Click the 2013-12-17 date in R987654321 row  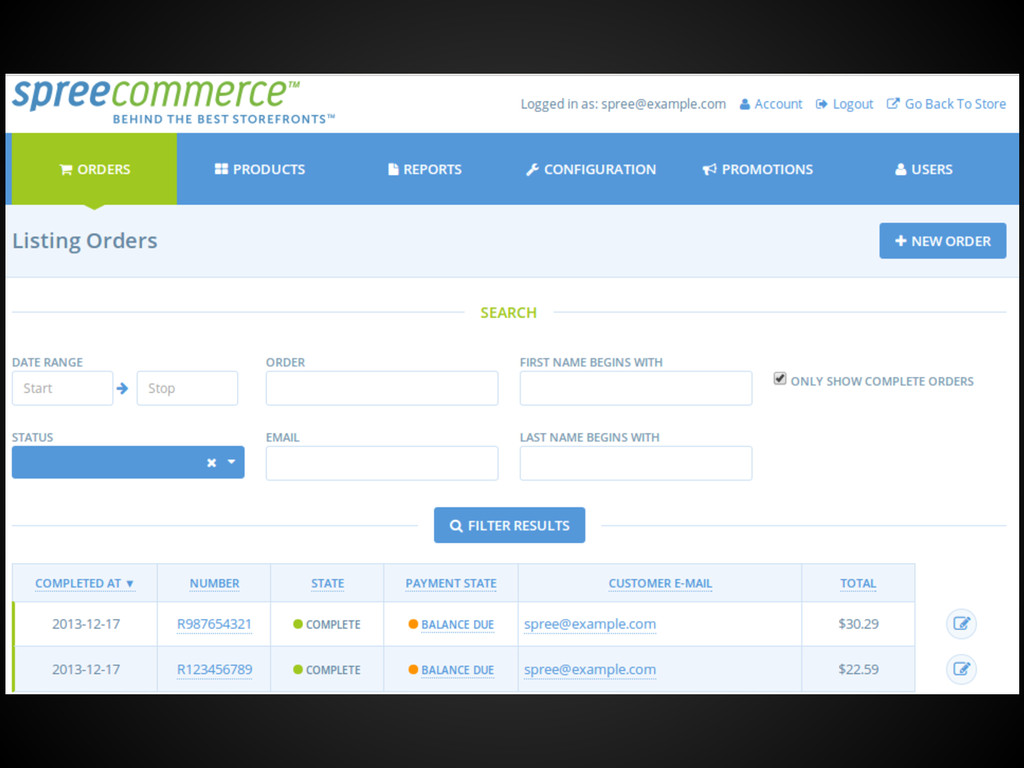pos(86,624)
